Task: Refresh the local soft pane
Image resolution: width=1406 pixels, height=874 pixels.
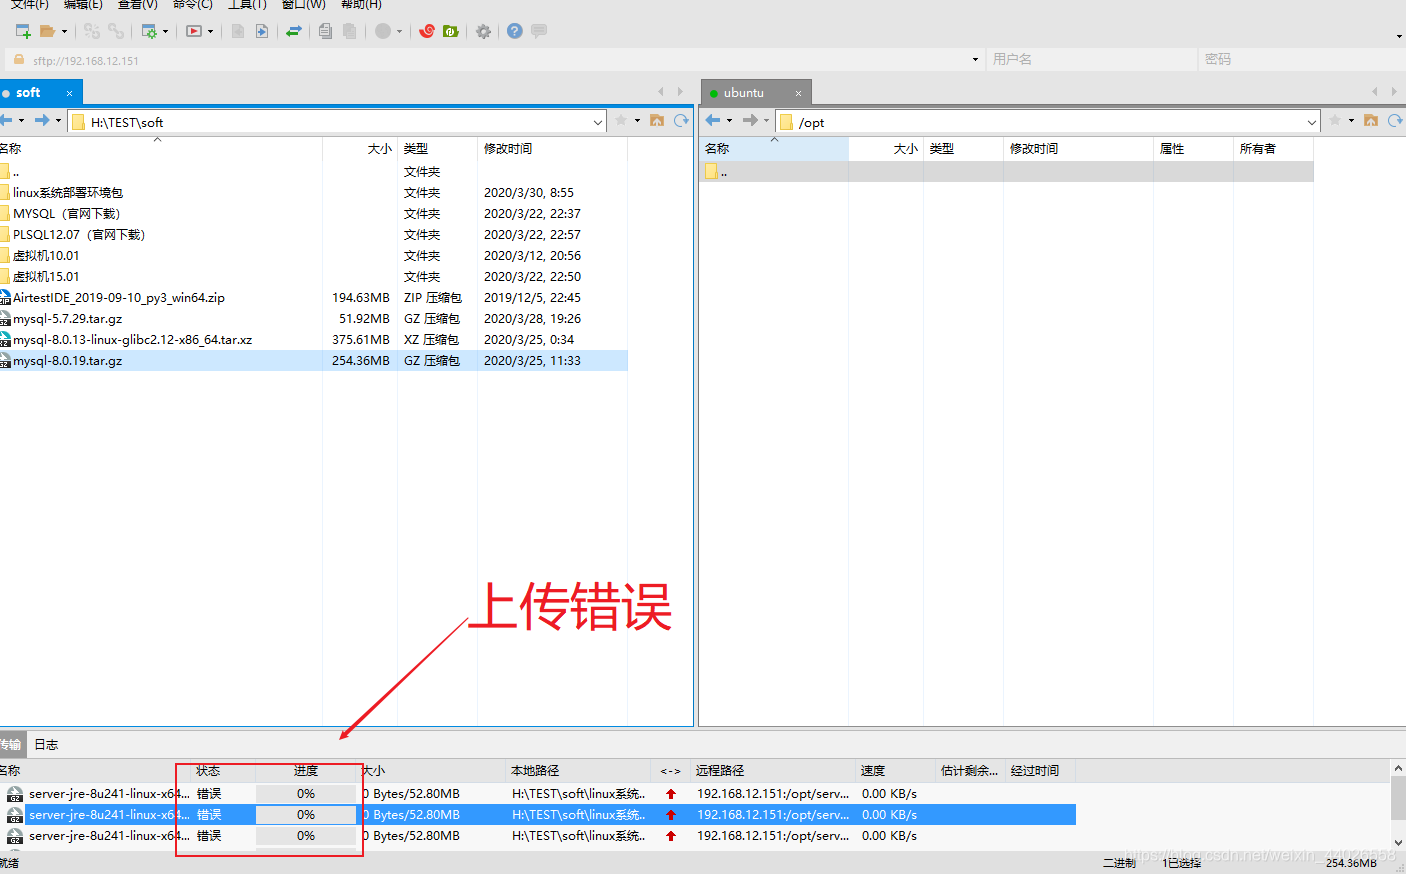Action: pyautogui.click(x=682, y=120)
